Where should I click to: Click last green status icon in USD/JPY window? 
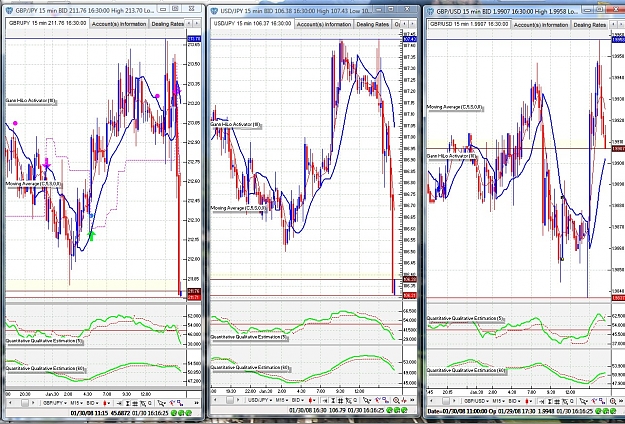click(x=404, y=410)
